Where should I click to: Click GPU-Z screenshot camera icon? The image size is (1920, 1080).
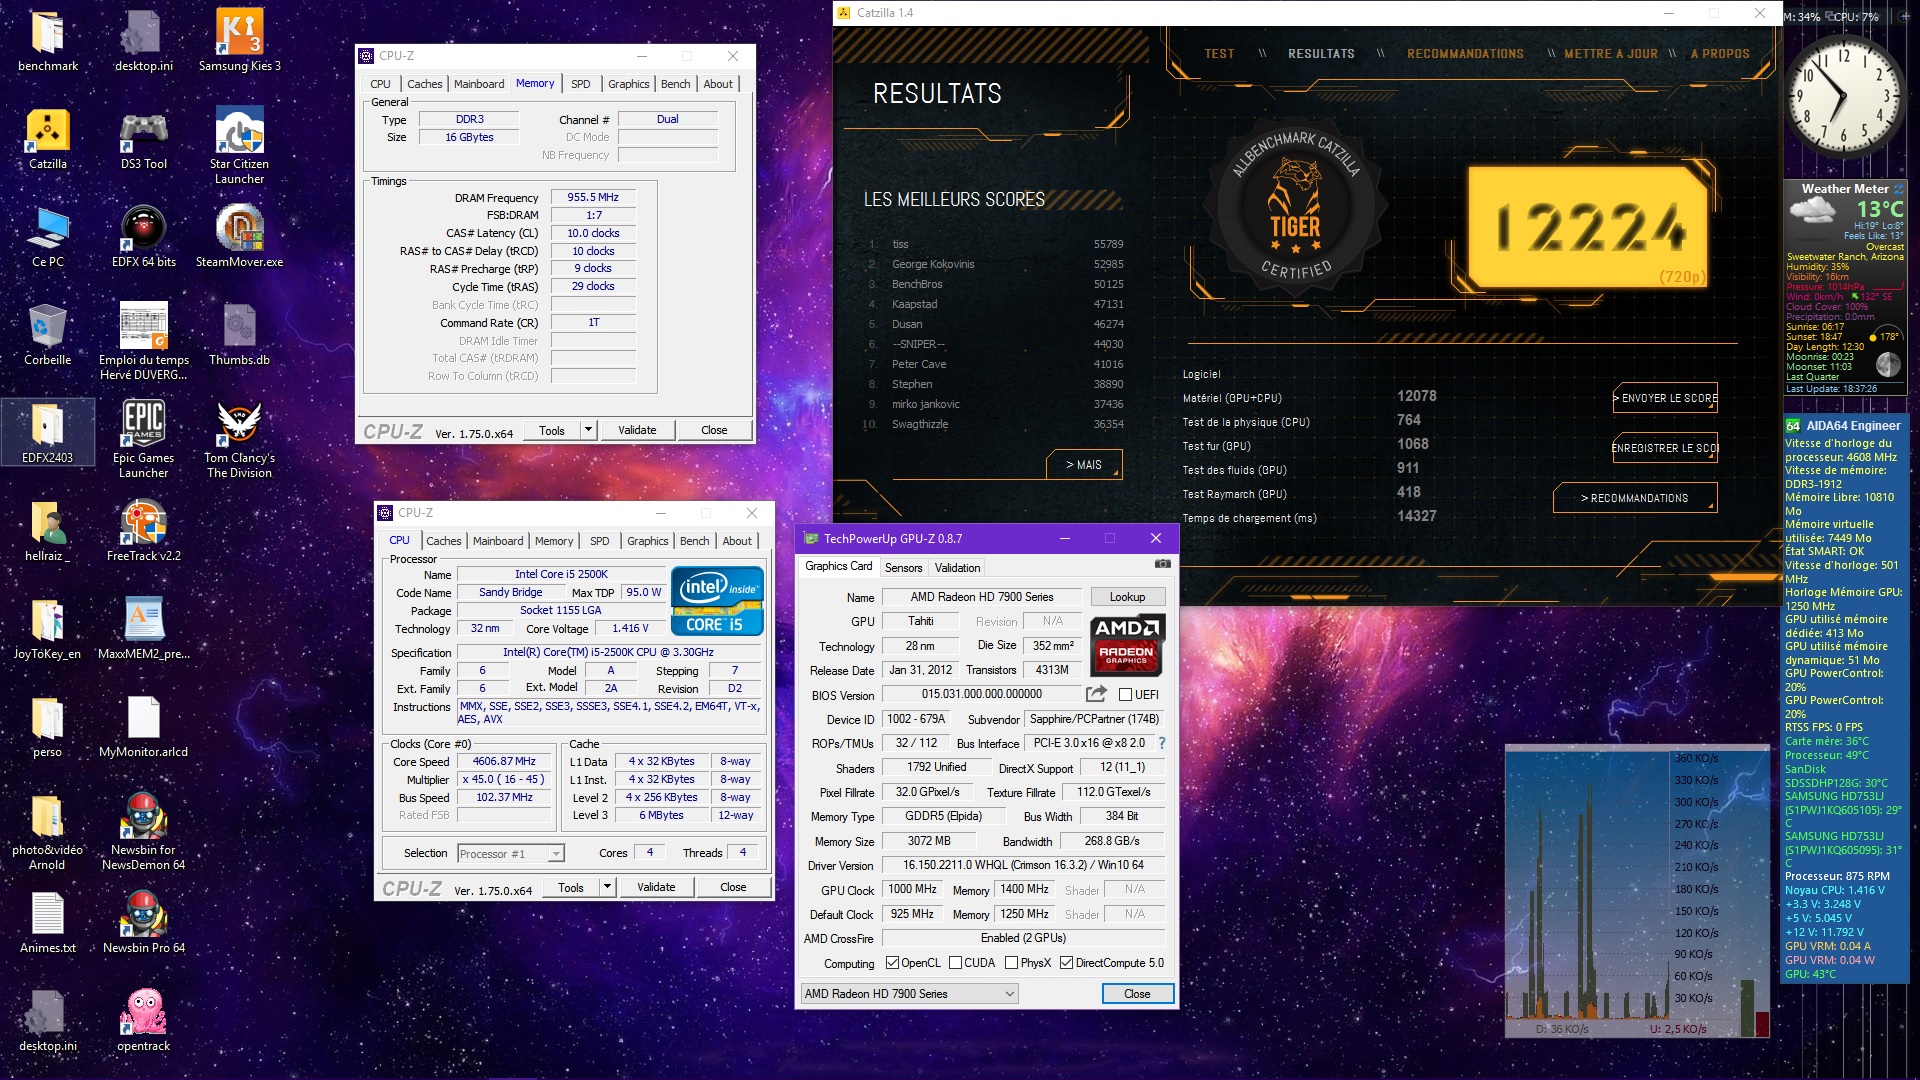[x=1162, y=565]
